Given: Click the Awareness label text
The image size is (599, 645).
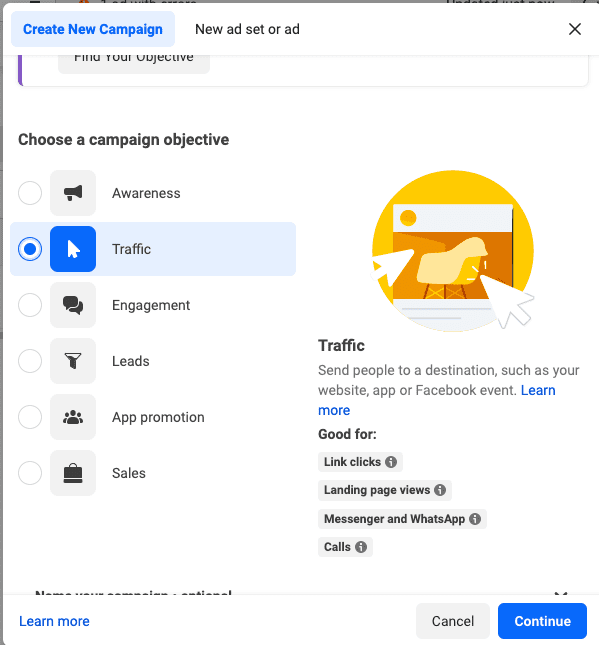Looking at the screenshot, I should click(146, 193).
